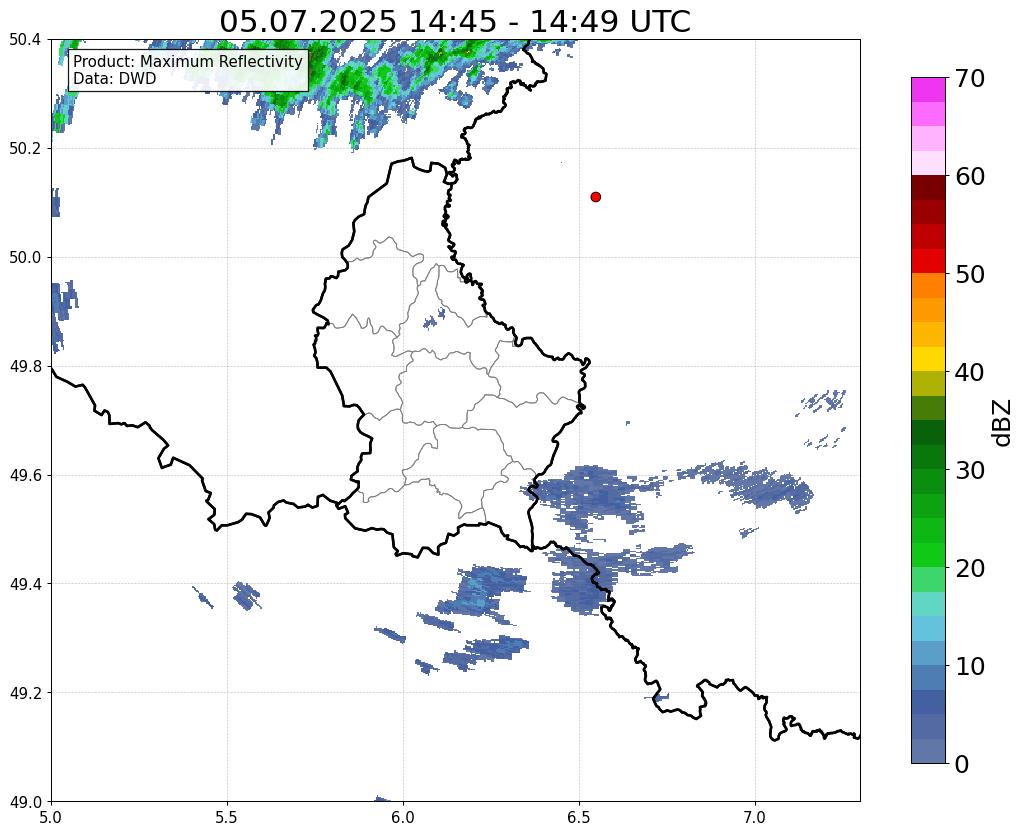
Task: Click the latitude 49.8 axis label
Action: pyautogui.click(x=25, y=367)
